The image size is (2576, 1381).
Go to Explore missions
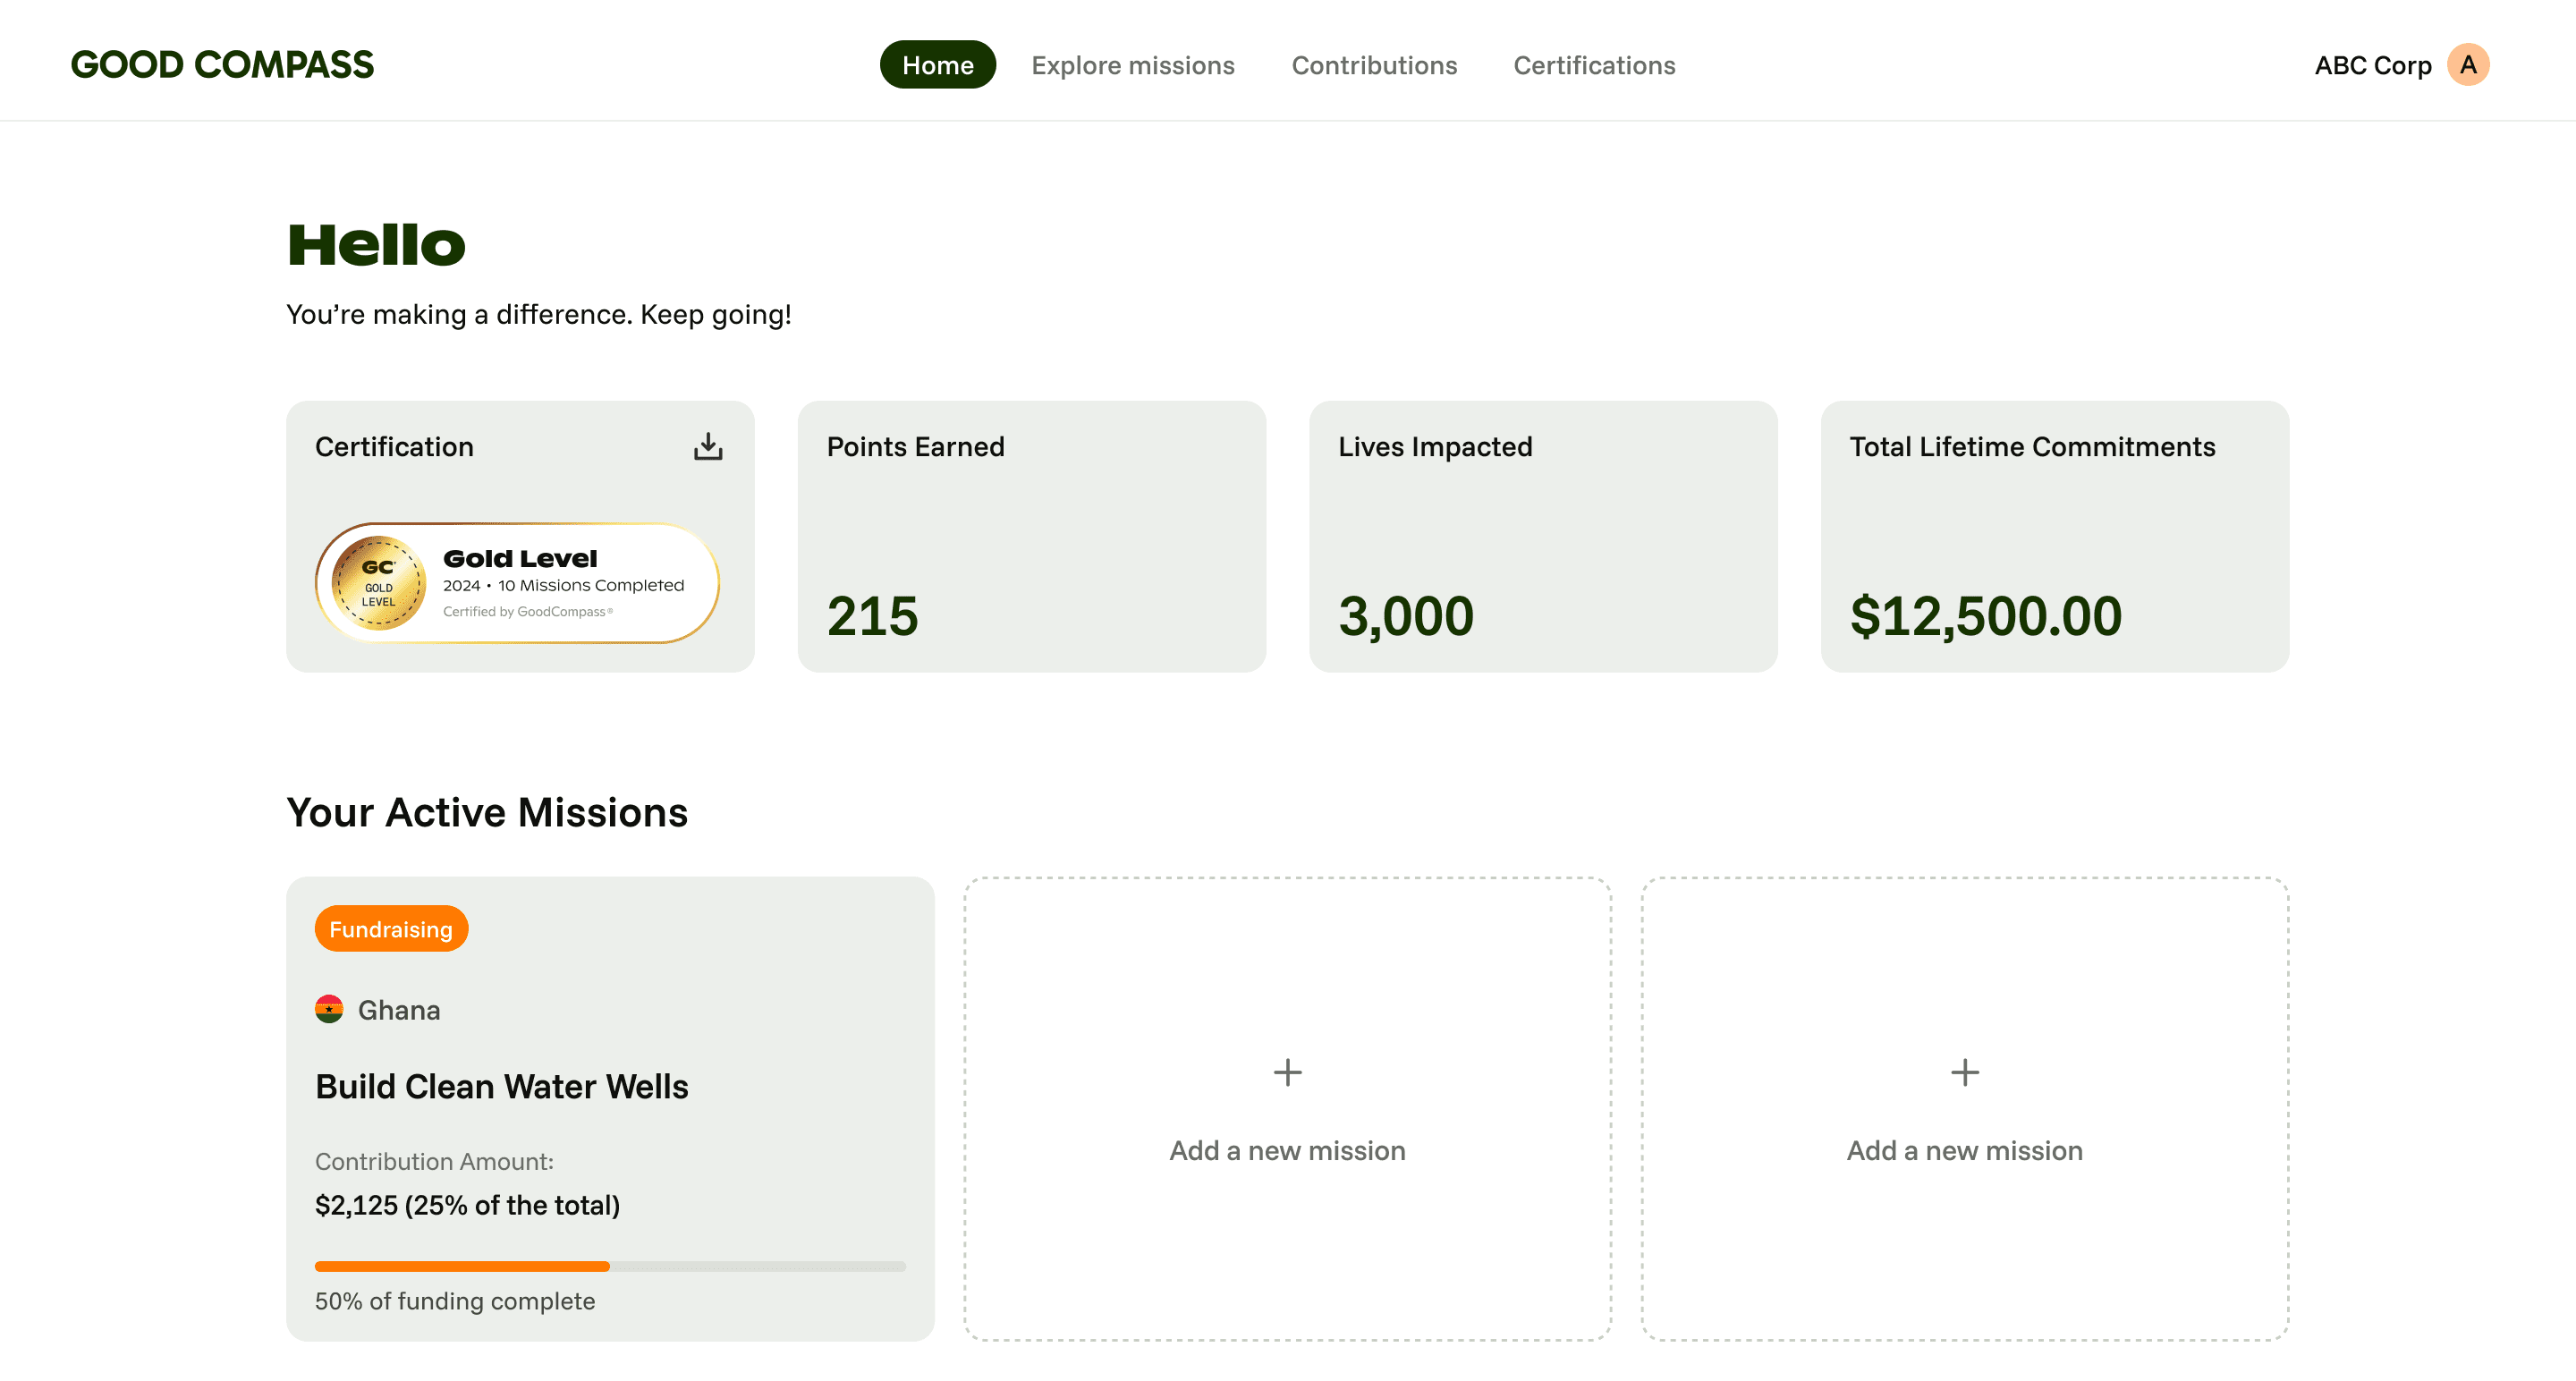pos(1133,65)
